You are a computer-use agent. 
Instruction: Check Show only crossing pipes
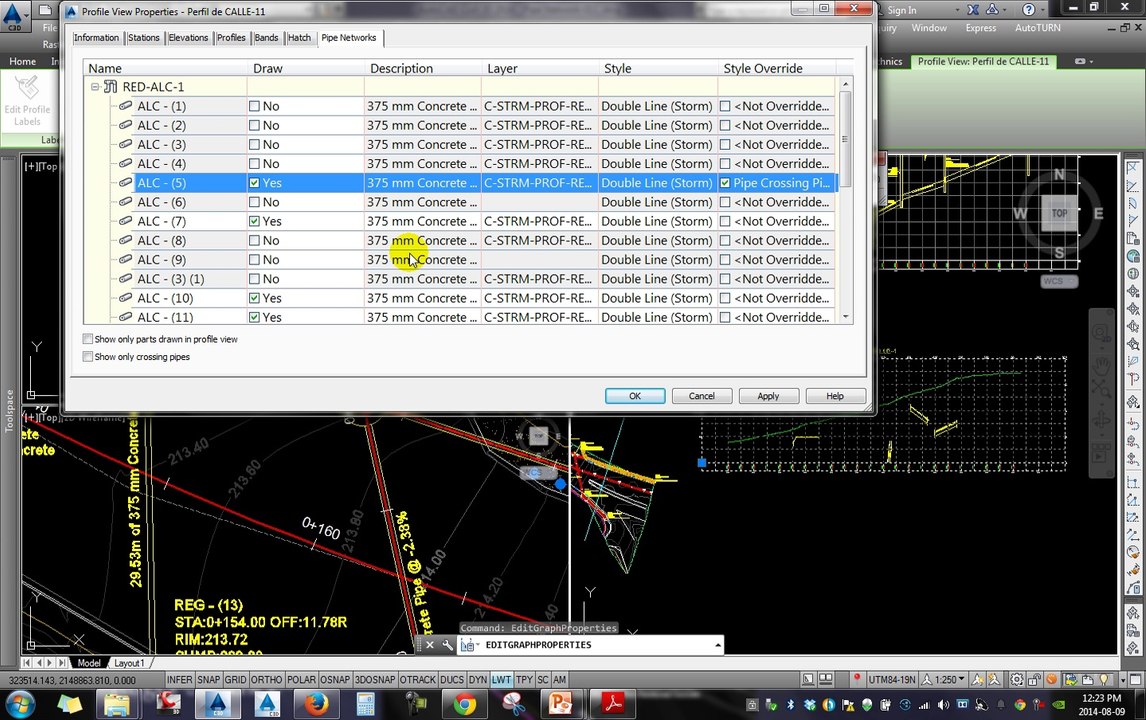pyautogui.click(x=88, y=357)
